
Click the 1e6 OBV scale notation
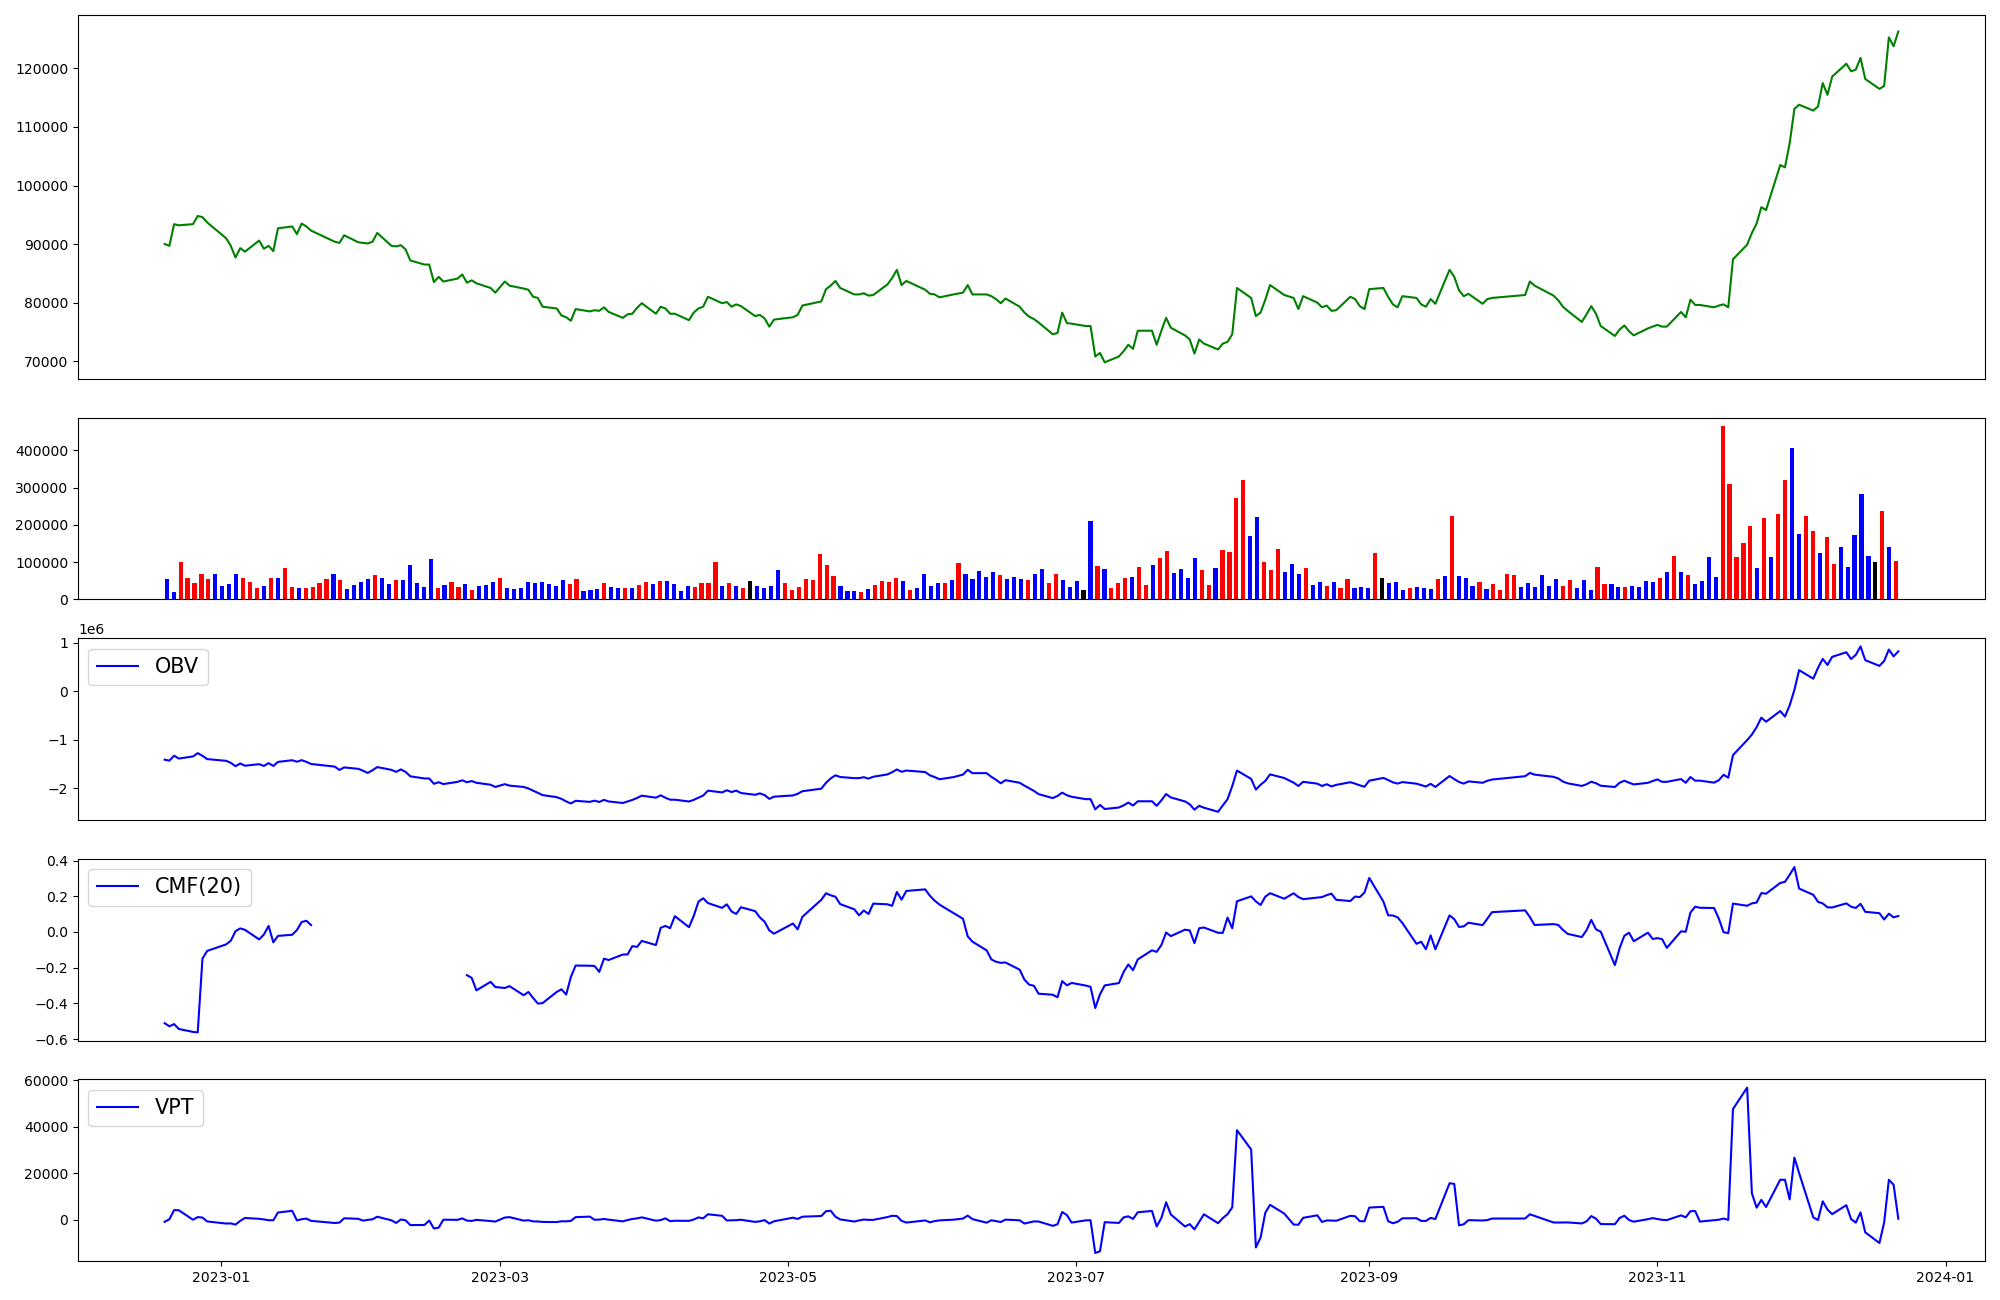pyautogui.click(x=91, y=629)
